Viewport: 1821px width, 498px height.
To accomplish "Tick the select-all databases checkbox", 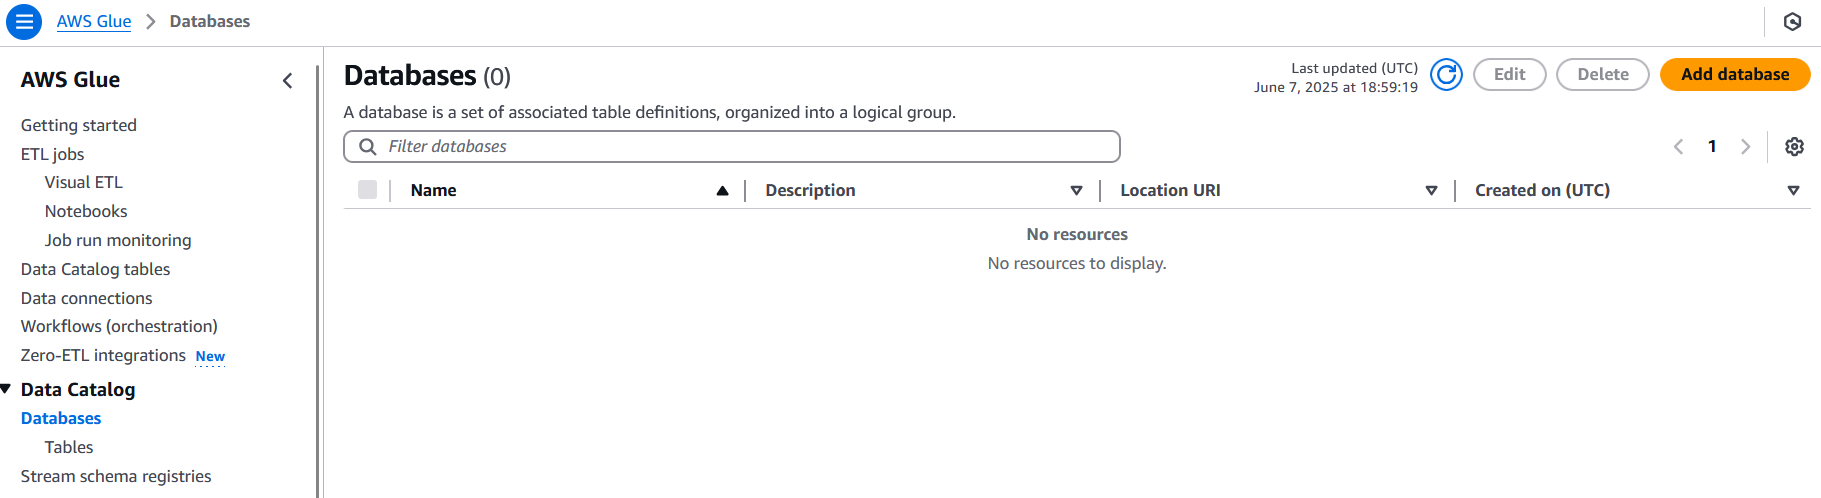I will tap(368, 190).
